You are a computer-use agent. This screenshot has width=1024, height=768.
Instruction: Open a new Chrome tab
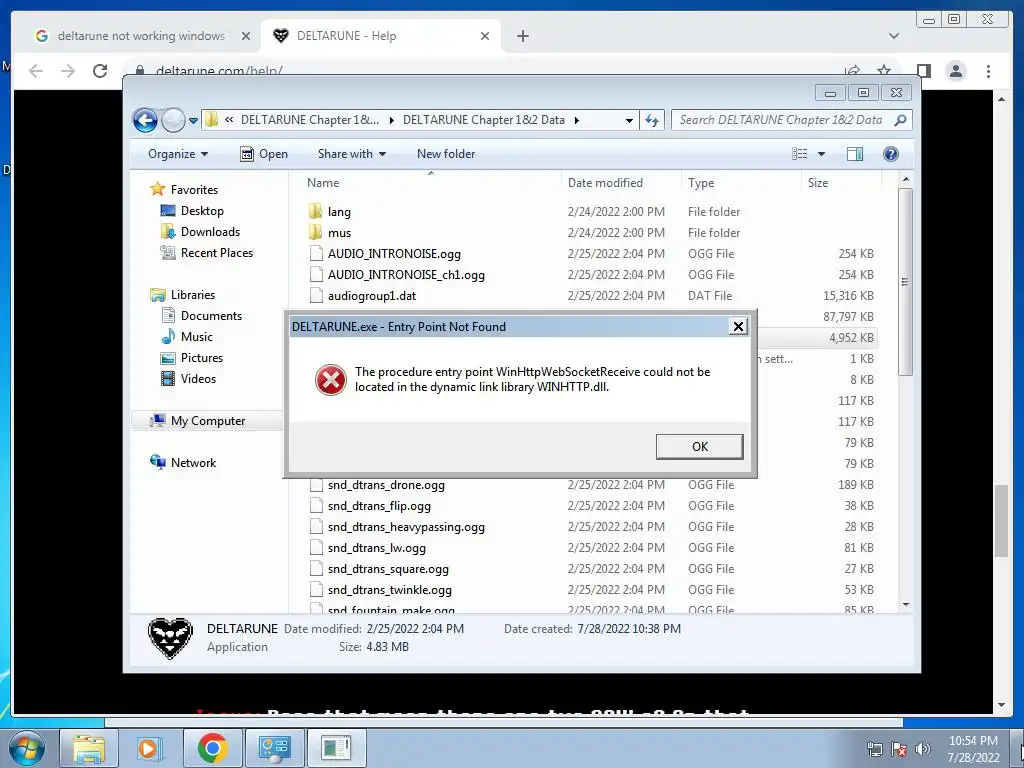[522, 36]
